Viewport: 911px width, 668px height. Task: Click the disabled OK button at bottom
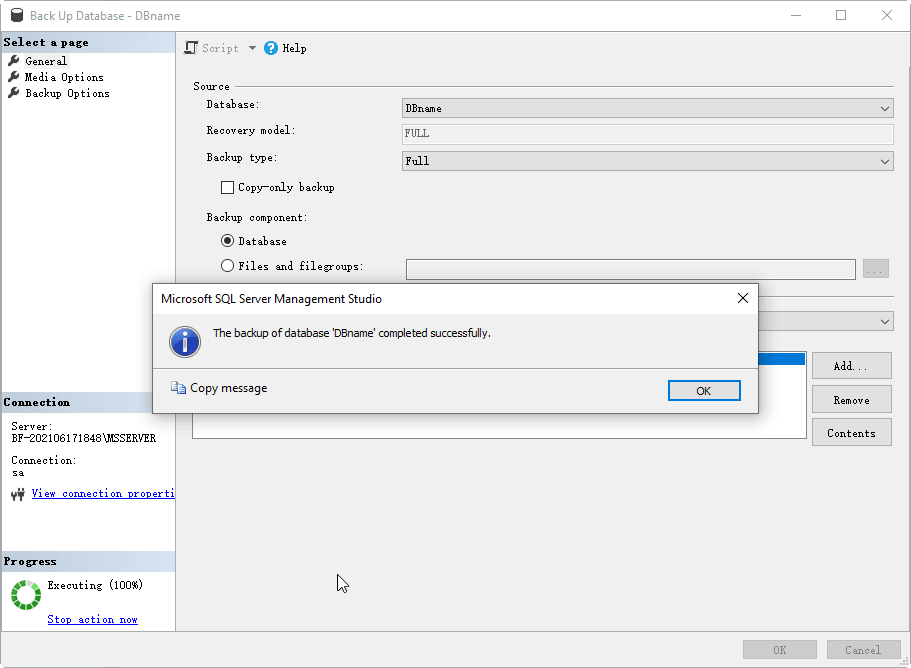pos(780,649)
